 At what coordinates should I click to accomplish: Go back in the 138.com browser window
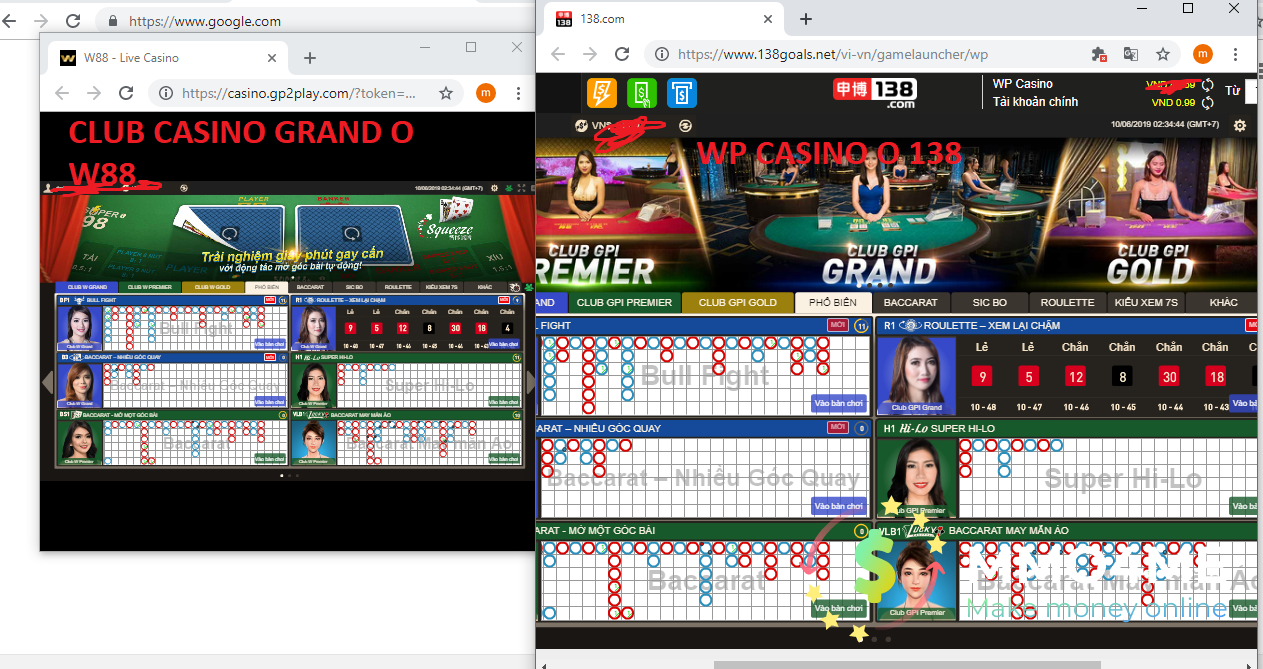pyautogui.click(x=558, y=54)
